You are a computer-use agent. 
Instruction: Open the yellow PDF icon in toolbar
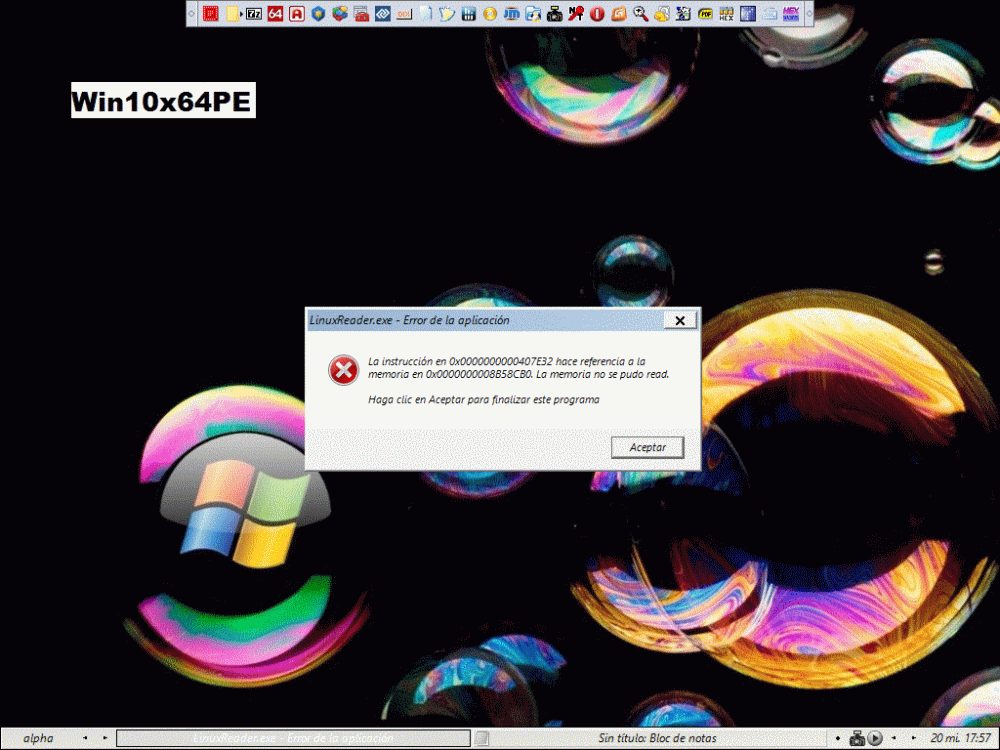click(x=705, y=14)
